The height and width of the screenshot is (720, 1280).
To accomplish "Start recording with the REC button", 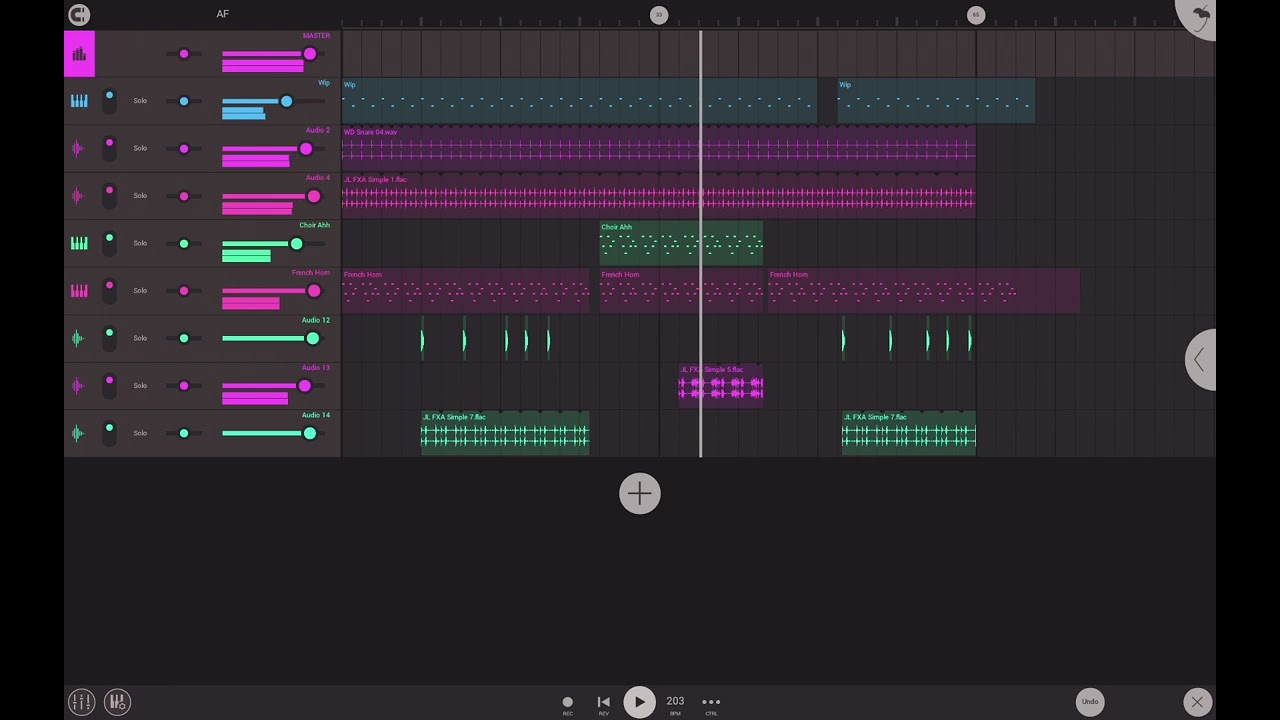I will pyautogui.click(x=567, y=704).
